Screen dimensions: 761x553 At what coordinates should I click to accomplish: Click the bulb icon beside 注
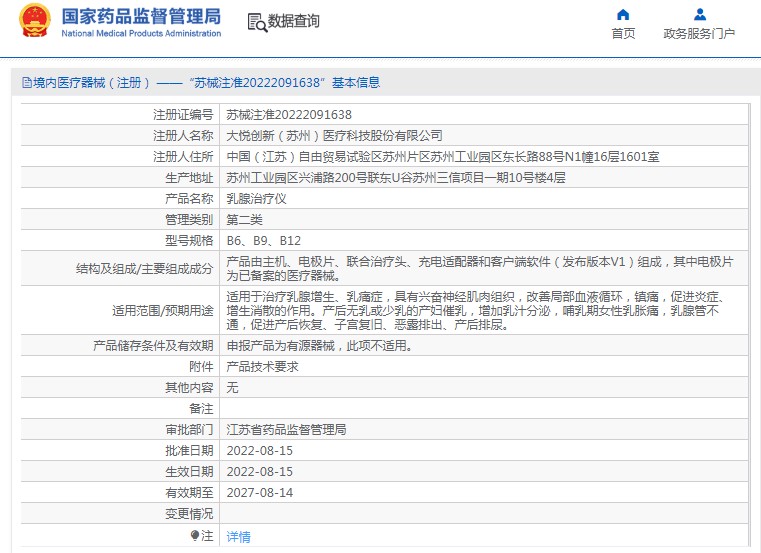pos(195,536)
